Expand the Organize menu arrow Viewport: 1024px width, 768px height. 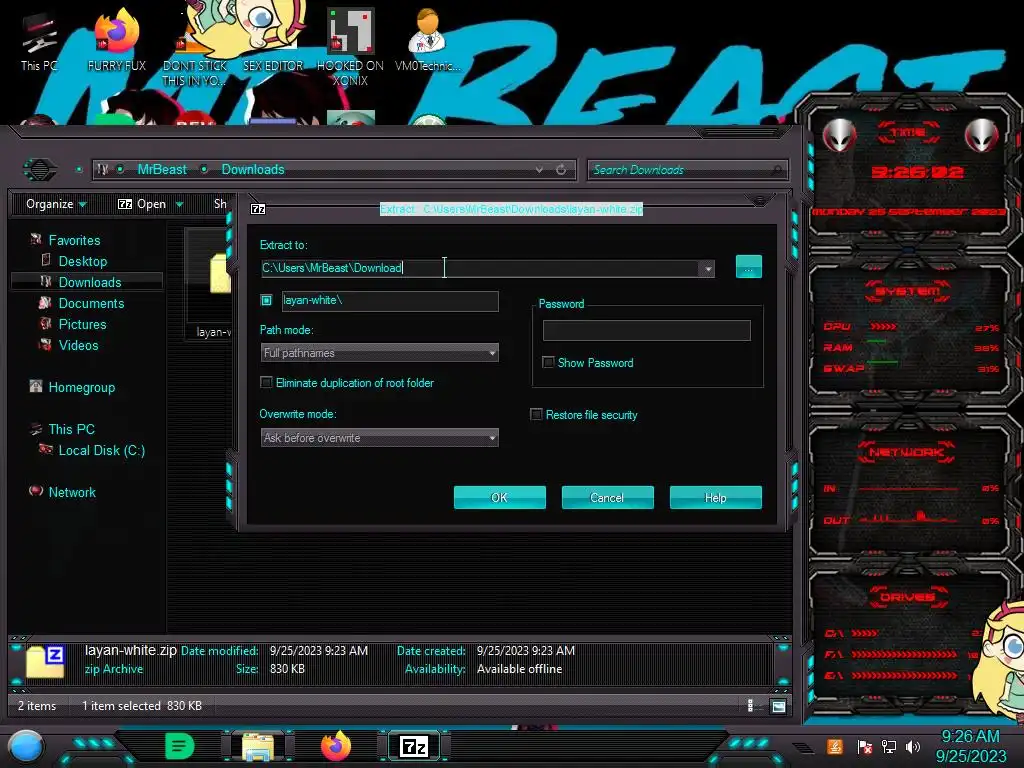point(83,204)
